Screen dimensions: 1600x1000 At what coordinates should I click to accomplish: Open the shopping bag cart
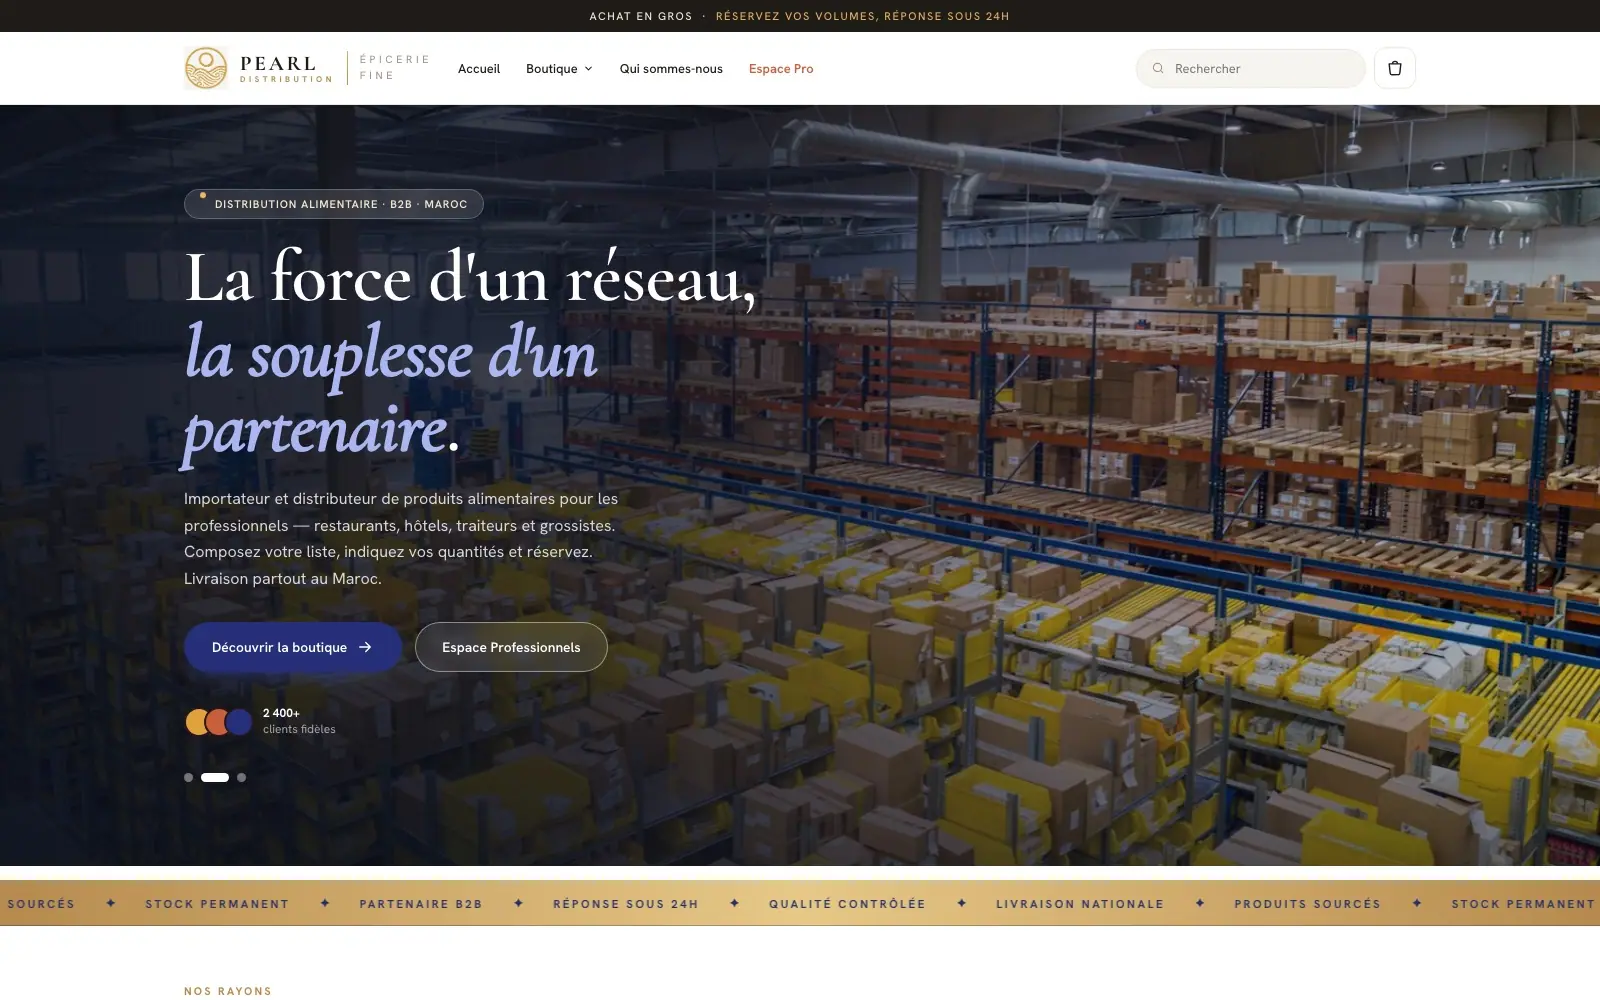[1395, 68]
